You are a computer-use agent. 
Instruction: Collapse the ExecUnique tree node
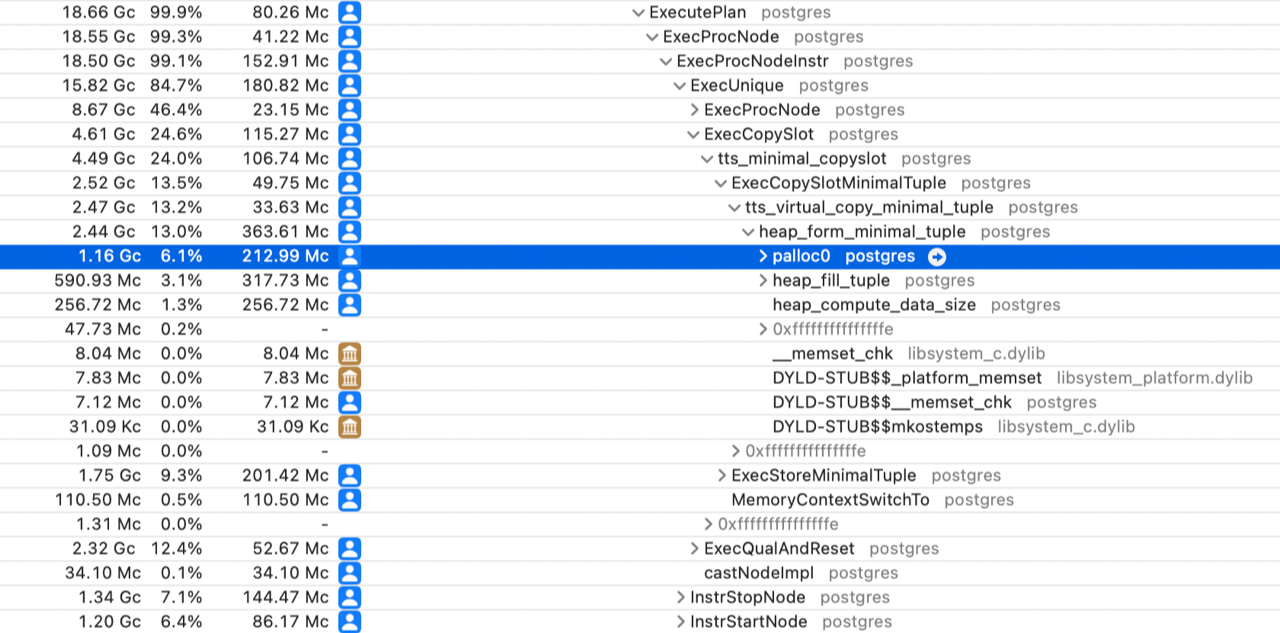[x=680, y=86]
